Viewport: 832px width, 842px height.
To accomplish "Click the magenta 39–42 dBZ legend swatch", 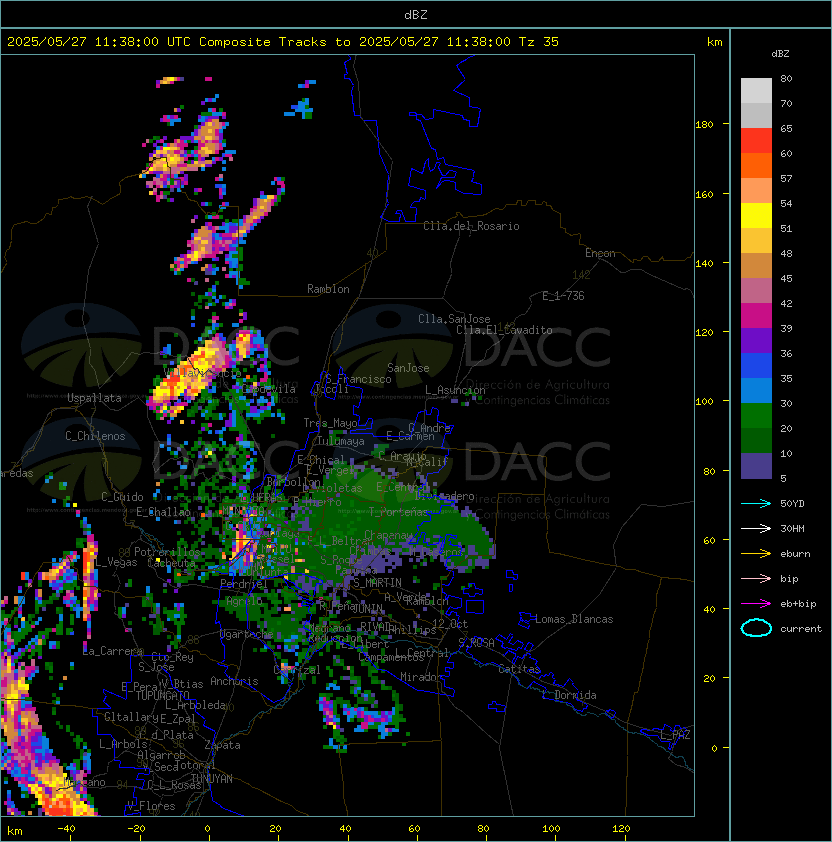I will click(756, 316).
